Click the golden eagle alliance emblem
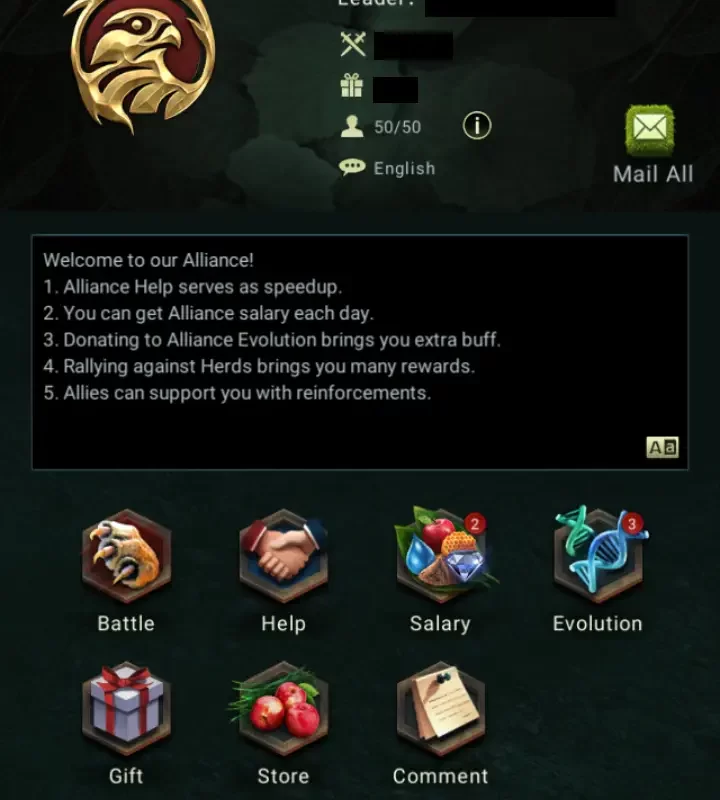Viewport: 720px width, 800px height. click(x=139, y=64)
